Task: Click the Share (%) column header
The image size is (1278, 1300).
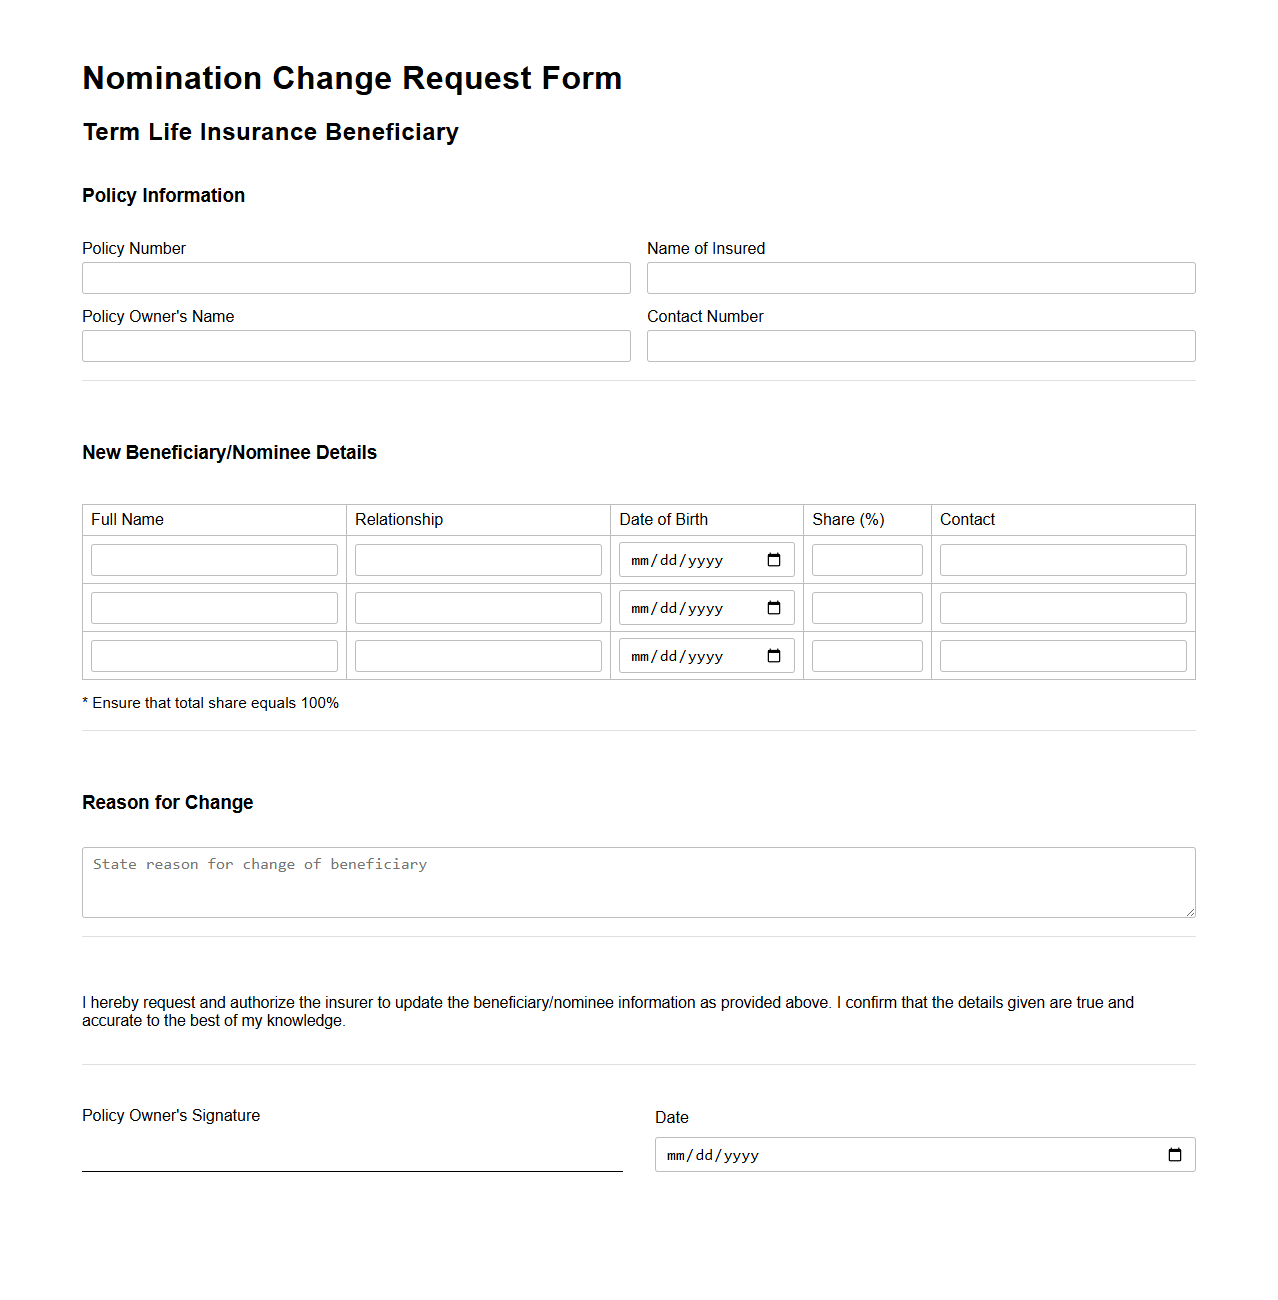Action: pyautogui.click(x=848, y=519)
